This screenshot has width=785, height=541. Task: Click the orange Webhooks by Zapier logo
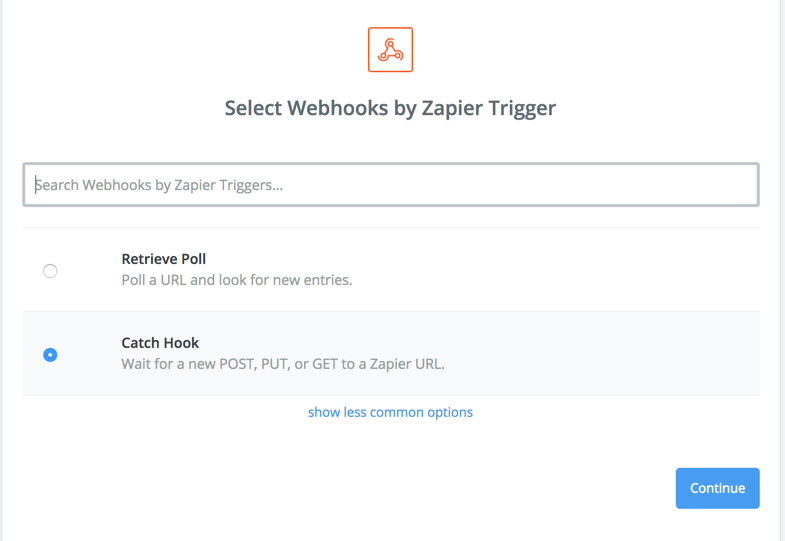point(390,50)
